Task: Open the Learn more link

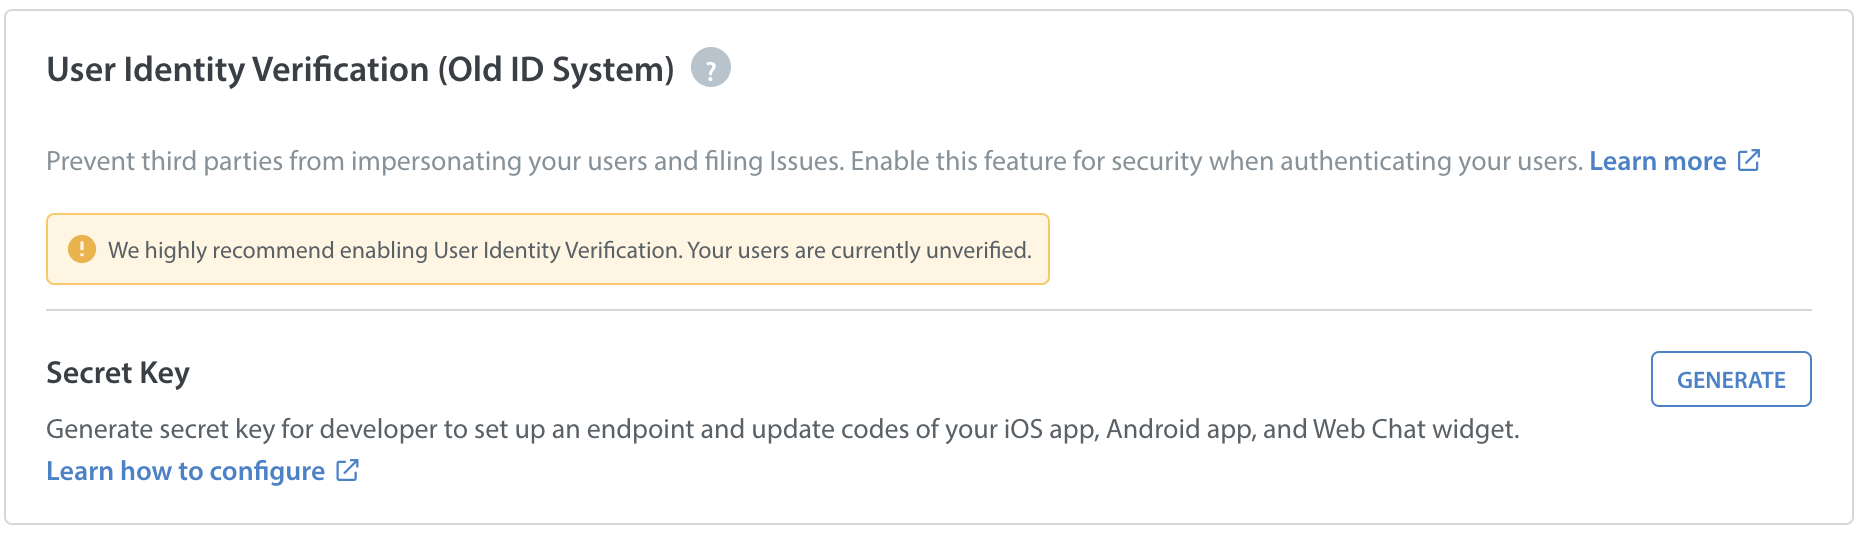Action: click(1657, 161)
